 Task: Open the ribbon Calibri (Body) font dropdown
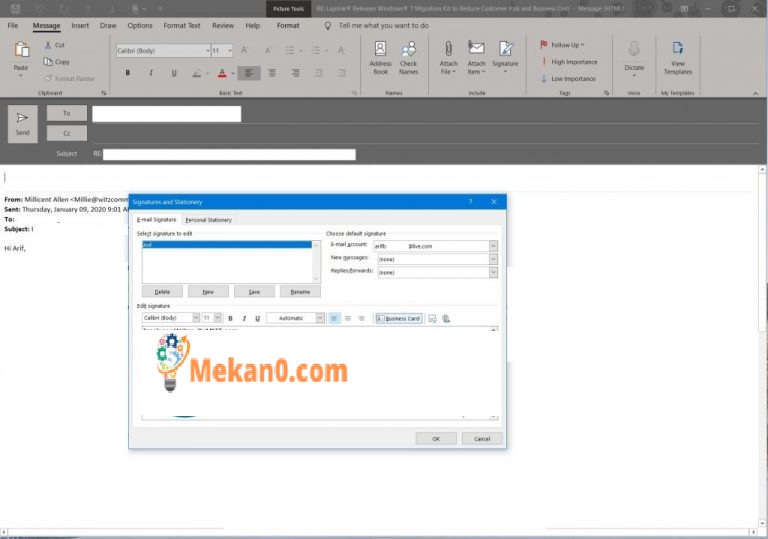point(208,50)
